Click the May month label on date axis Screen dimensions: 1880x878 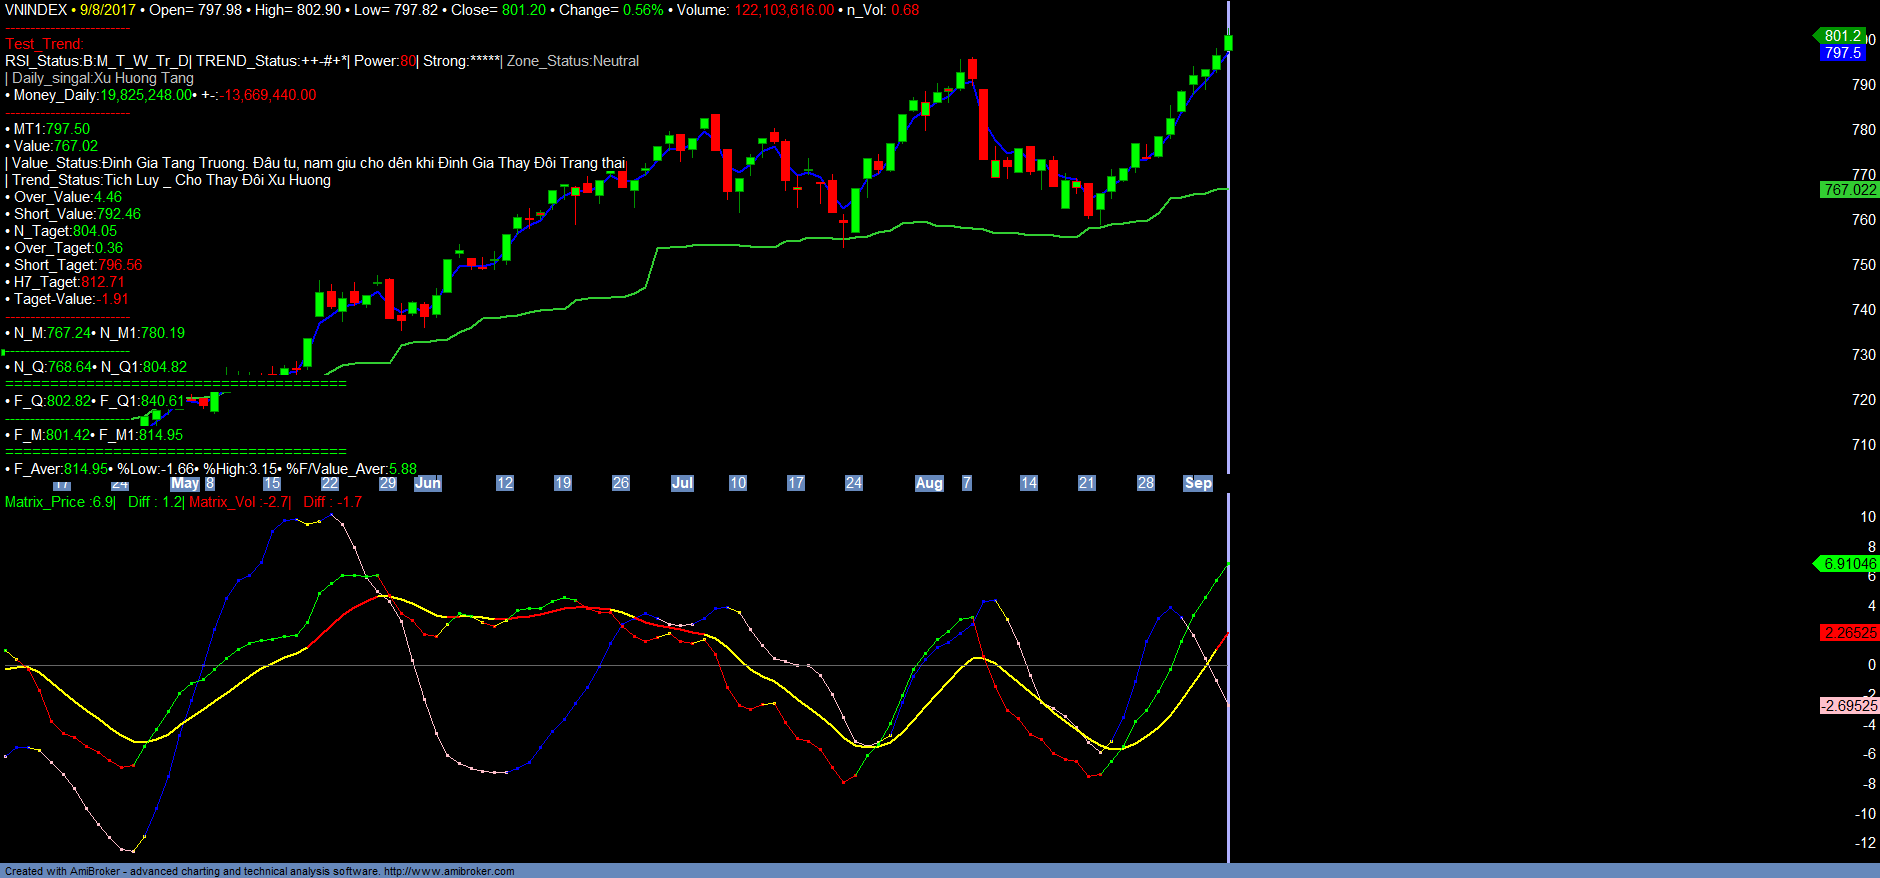(x=185, y=483)
